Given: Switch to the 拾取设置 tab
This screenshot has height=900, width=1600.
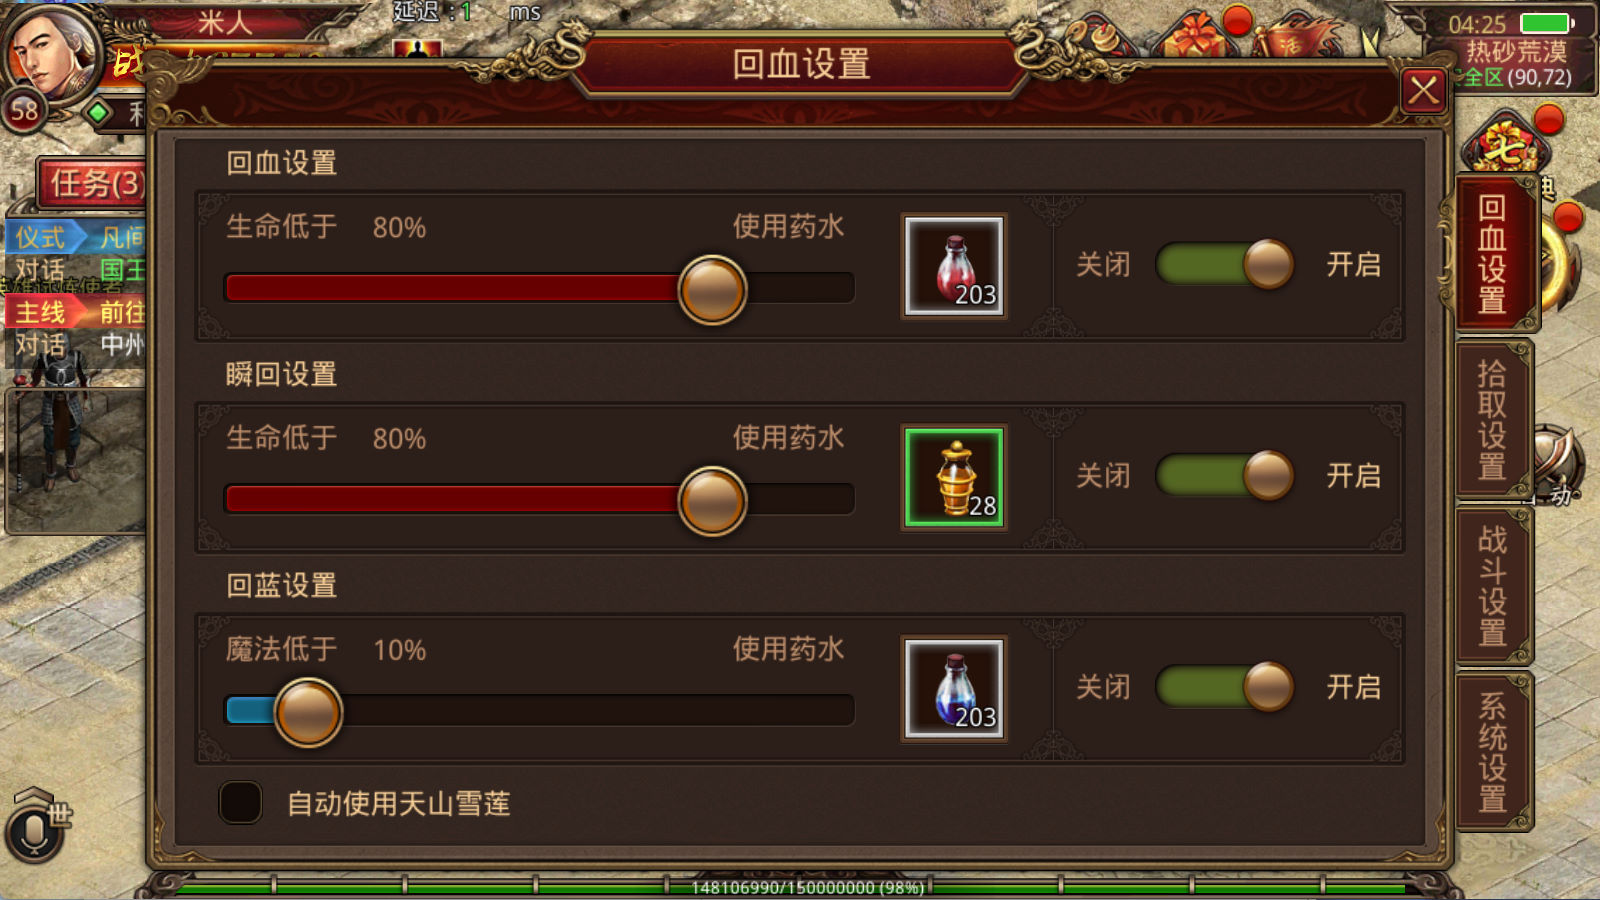Looking at the screenshot, I should (1493, 420).
